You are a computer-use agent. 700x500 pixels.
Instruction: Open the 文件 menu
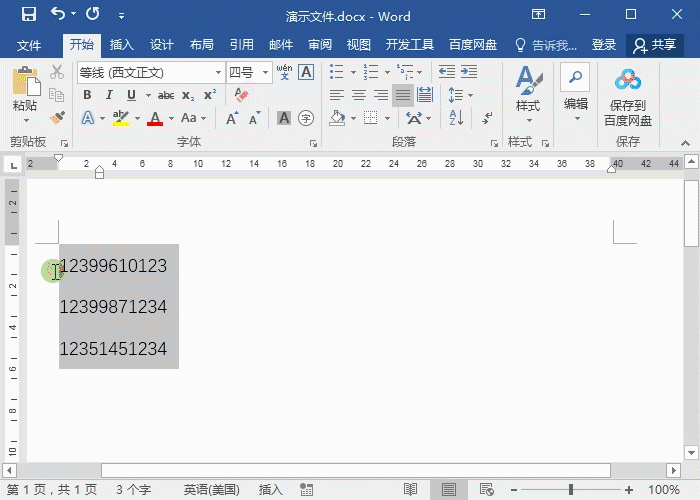[29, 45]
